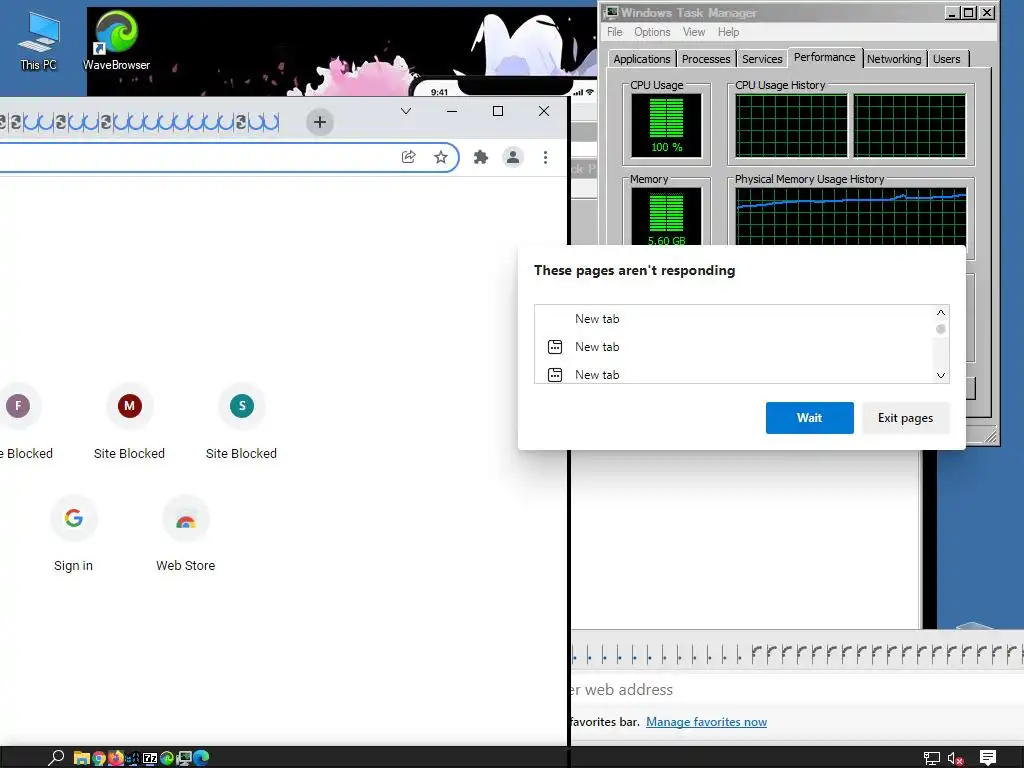
Task: Click the Exit pages button
Action: (905, 418)
